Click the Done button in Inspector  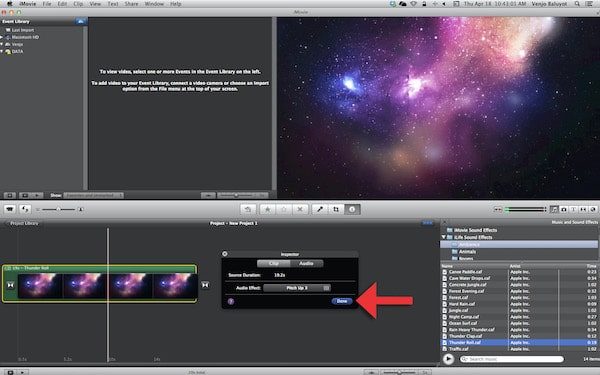(342, 301)
